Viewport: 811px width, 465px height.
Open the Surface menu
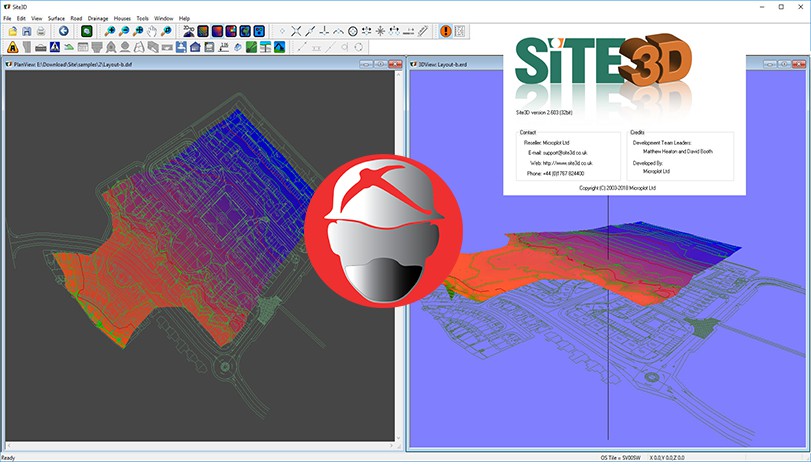tap(56, 18)
